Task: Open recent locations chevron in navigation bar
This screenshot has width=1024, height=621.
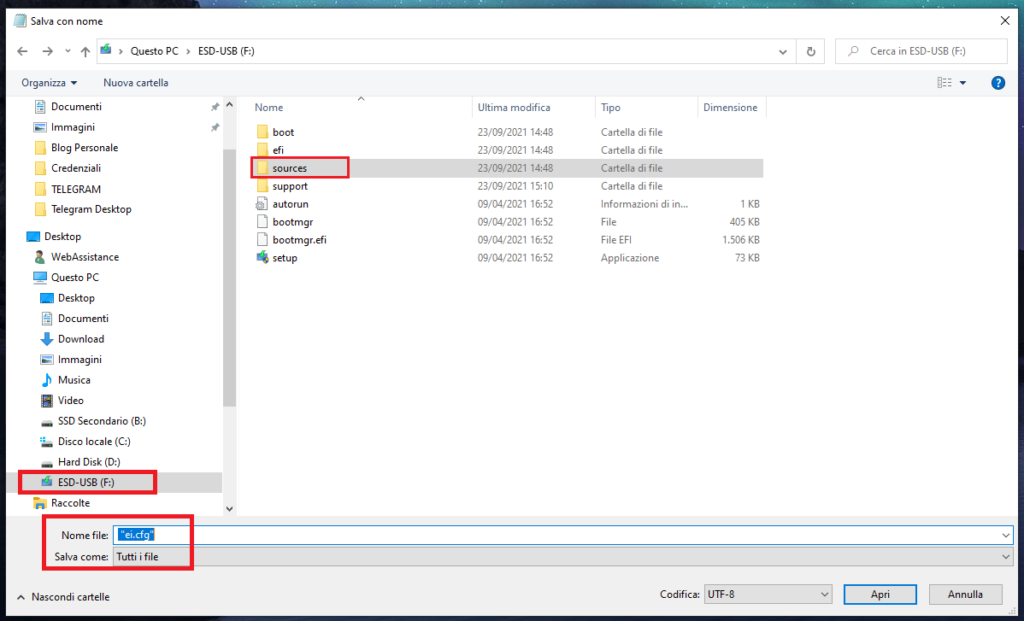Action: pyautogui.click(x=67, y=51)
